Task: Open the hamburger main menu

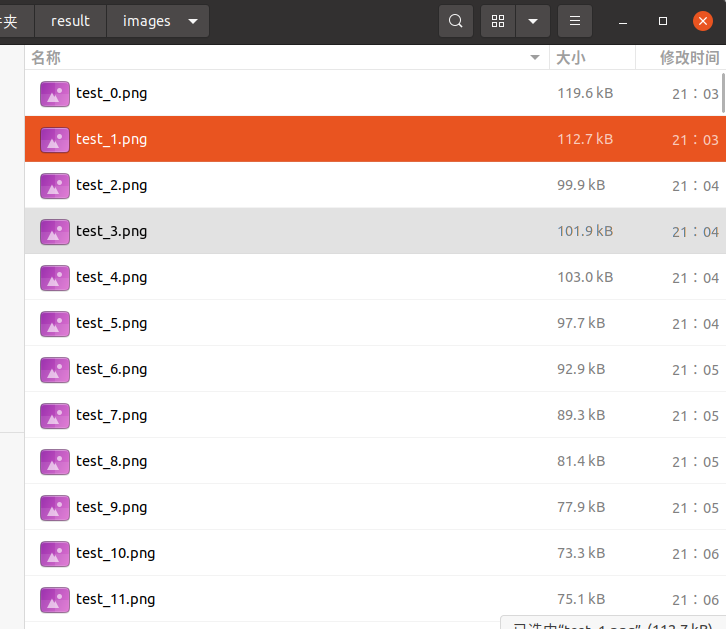Action: [x=575, y=21]
